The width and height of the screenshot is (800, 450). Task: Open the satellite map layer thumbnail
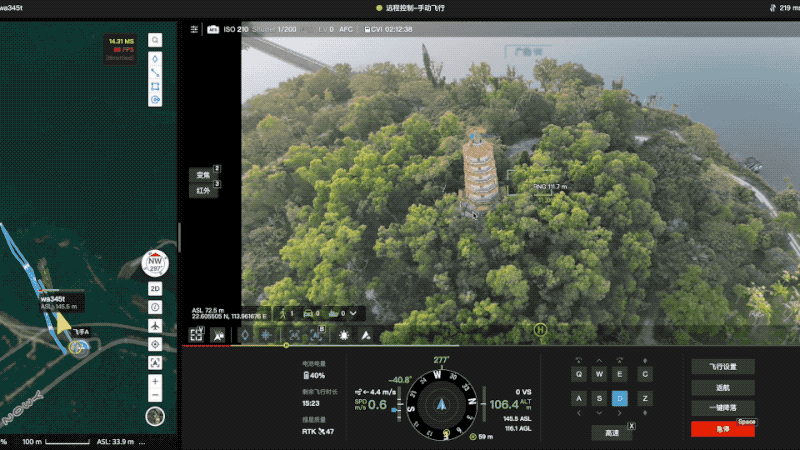coord(155,416)
